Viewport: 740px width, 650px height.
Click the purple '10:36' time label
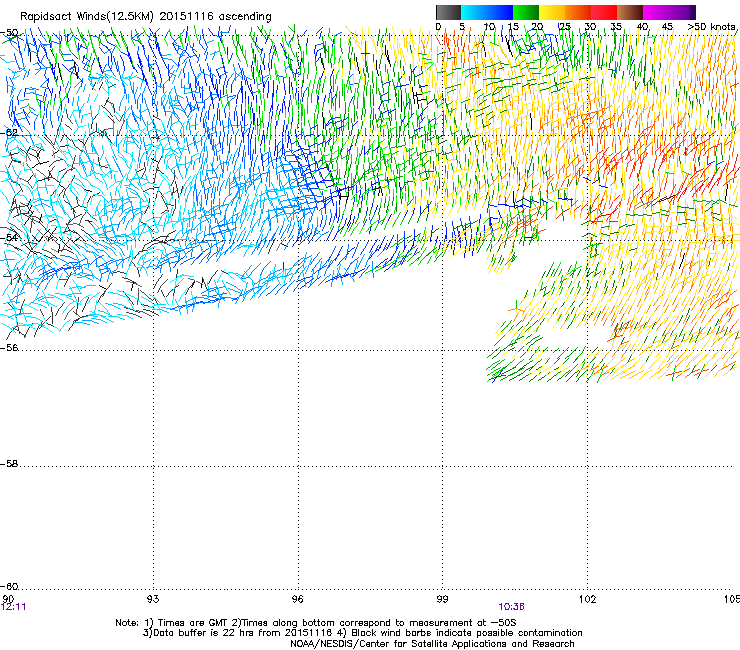[x=512, y=607]
